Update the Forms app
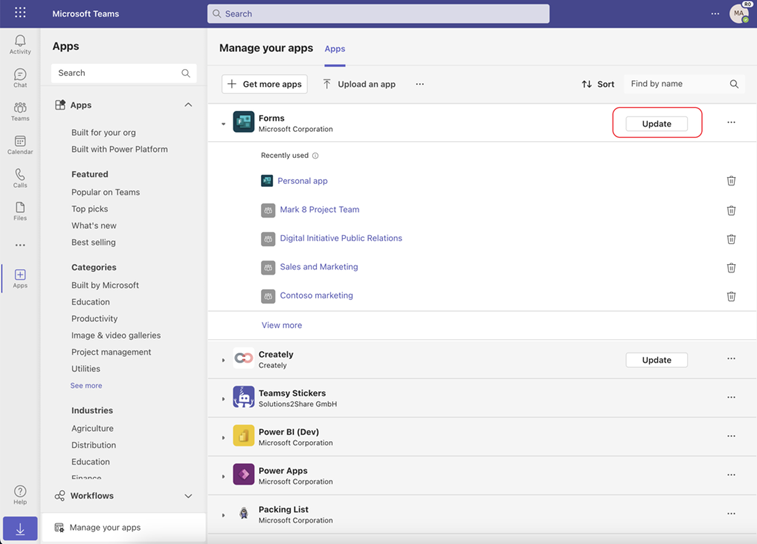 tap(657, 124)
